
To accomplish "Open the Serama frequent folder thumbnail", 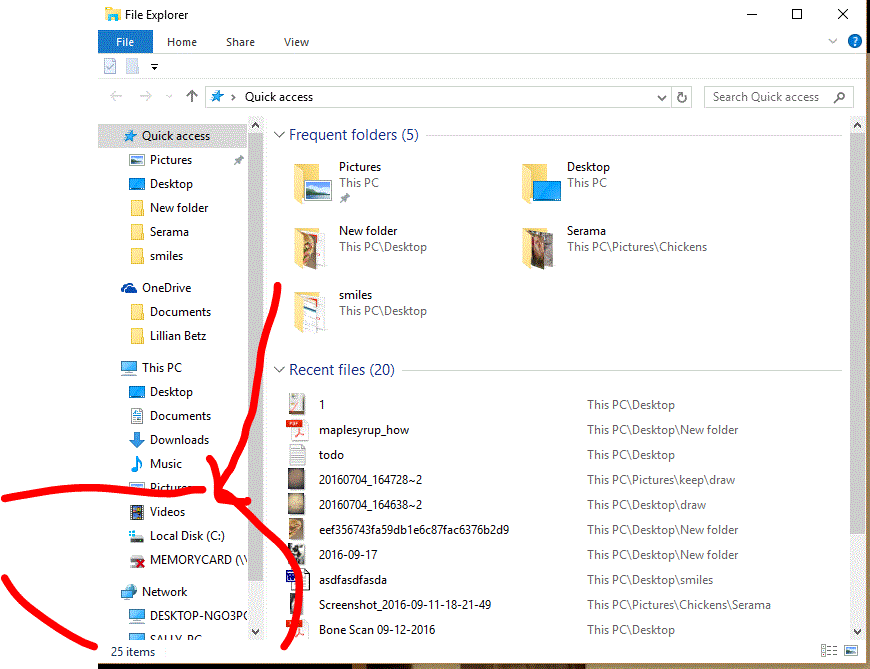I will click(x=538, y=248).
